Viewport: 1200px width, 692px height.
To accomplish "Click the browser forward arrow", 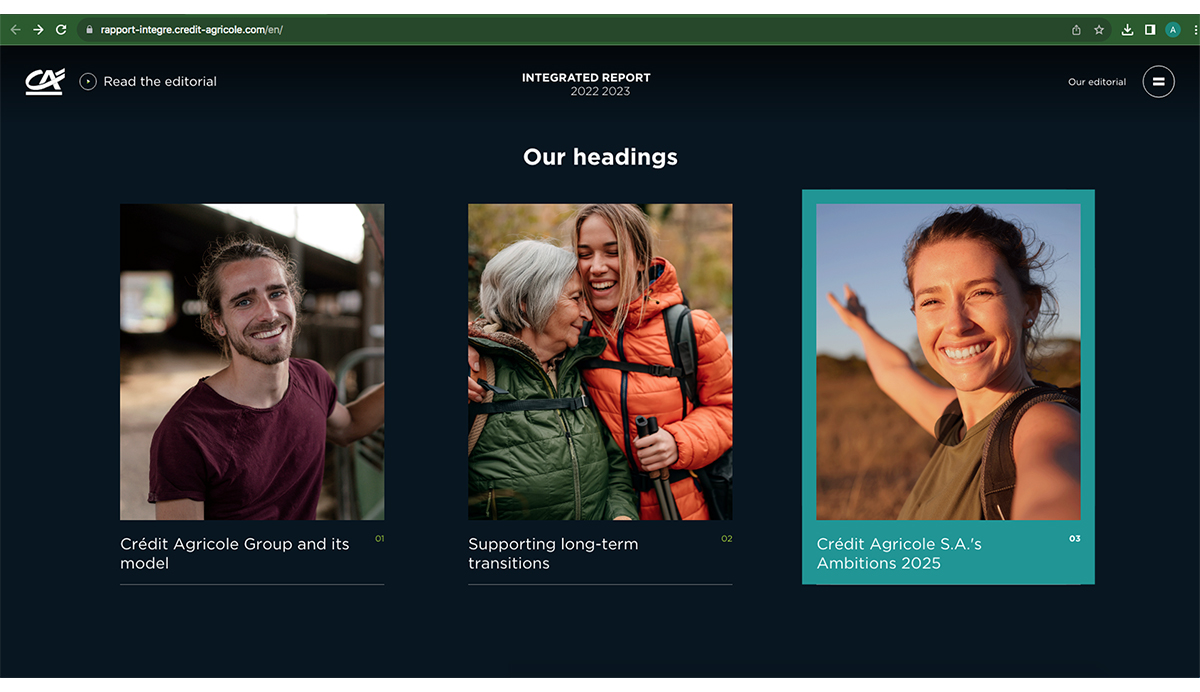I will click(x=38, y=30).
